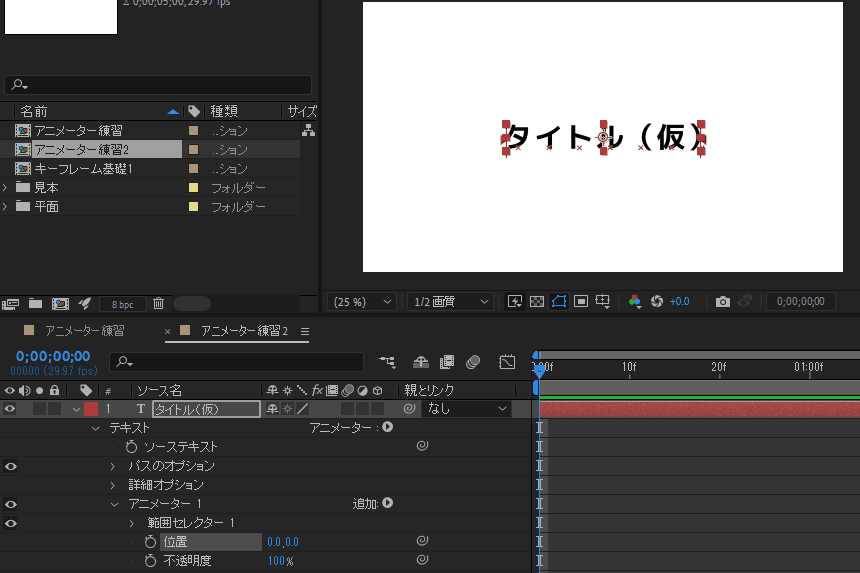860x573 pixels.
Task: Close the アニメーター練習2 timeline tab
Action: pyautogui.click(x=167, y=331)
